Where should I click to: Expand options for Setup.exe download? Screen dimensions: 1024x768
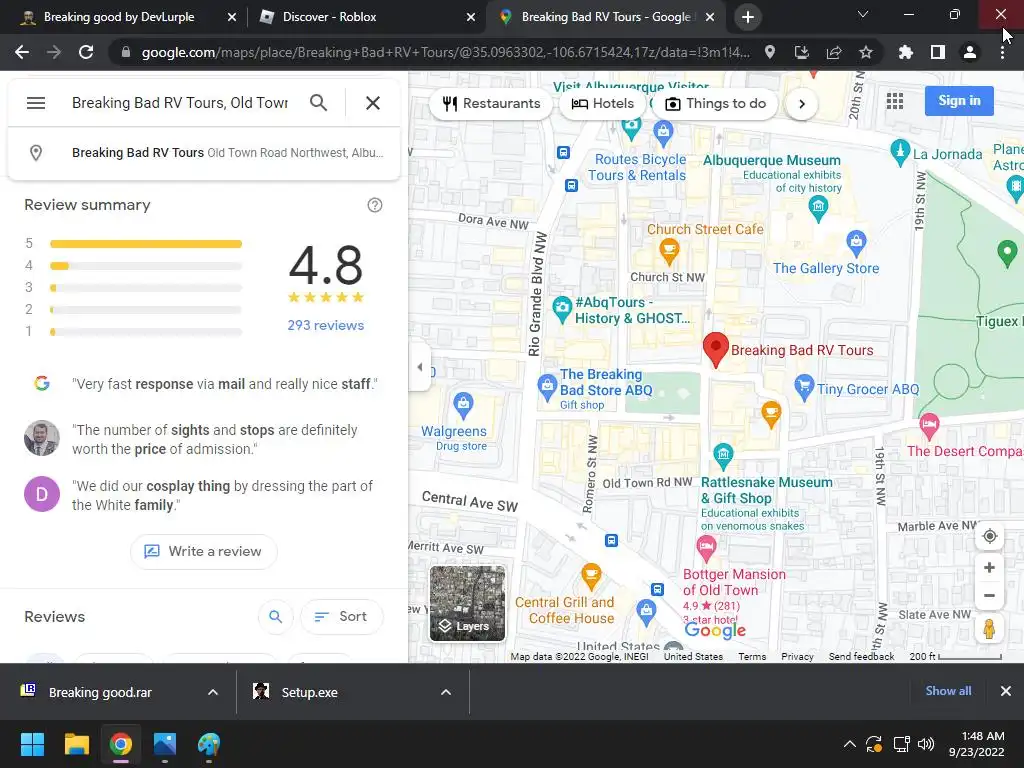coord(446,692)
